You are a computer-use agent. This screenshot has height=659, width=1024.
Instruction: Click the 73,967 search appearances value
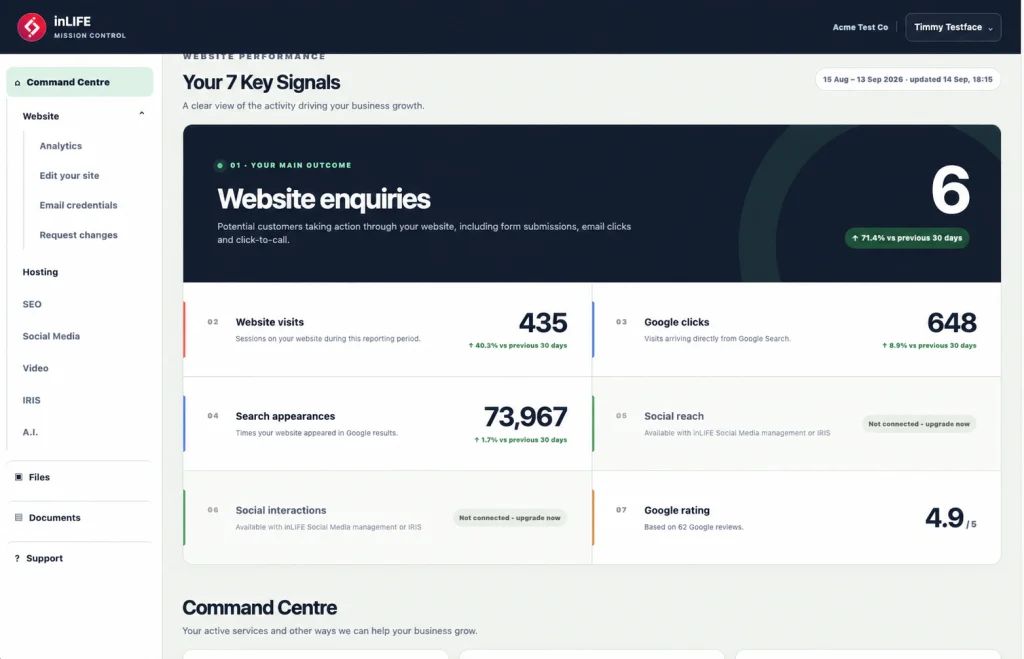(525, 417)
